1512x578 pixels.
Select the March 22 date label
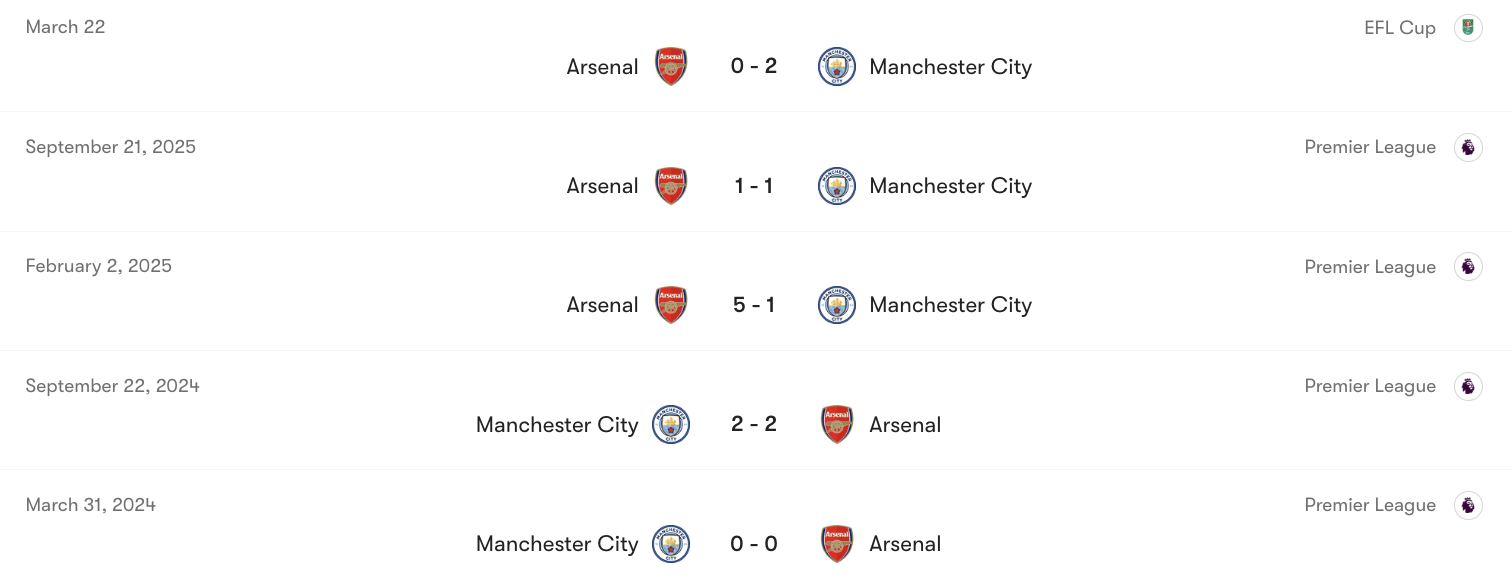(x=65, y=27)
